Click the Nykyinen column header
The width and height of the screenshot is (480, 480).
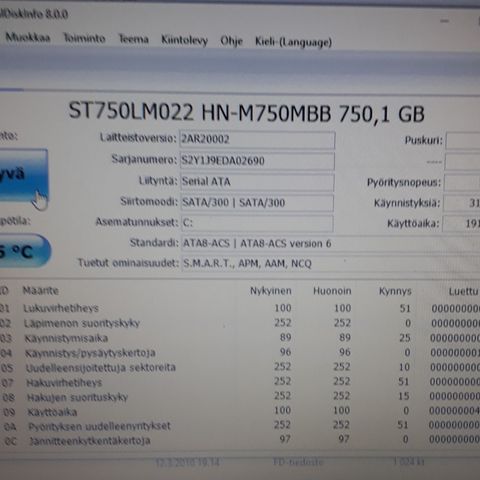(x=271, y=291)
